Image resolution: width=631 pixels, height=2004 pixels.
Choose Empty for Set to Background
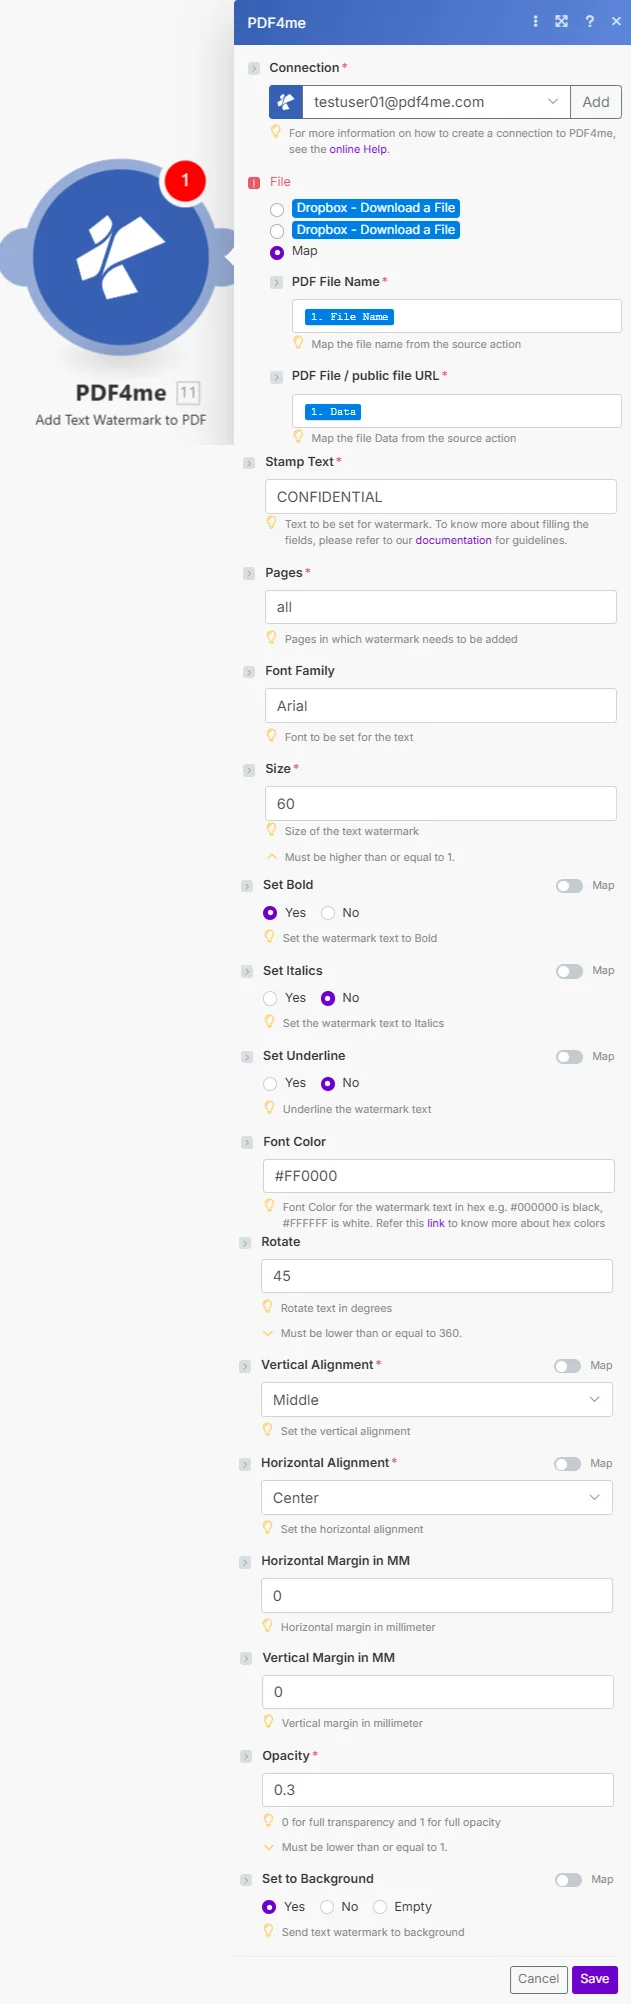[x=380, y=1907]
